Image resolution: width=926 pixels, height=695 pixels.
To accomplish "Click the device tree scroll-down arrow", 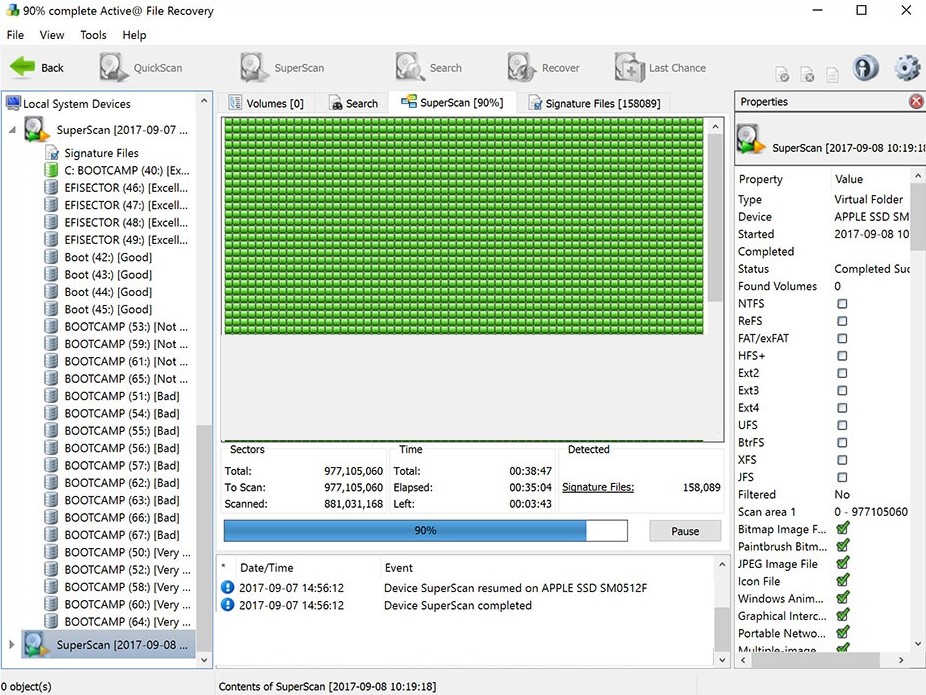I will point(204,660).
